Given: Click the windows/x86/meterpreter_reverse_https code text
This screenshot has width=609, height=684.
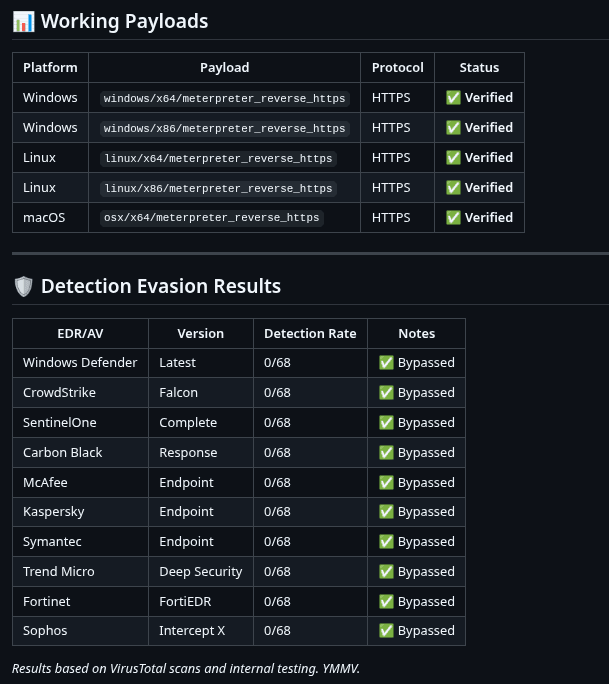Looking at the screenshot, I should (225, 128).
